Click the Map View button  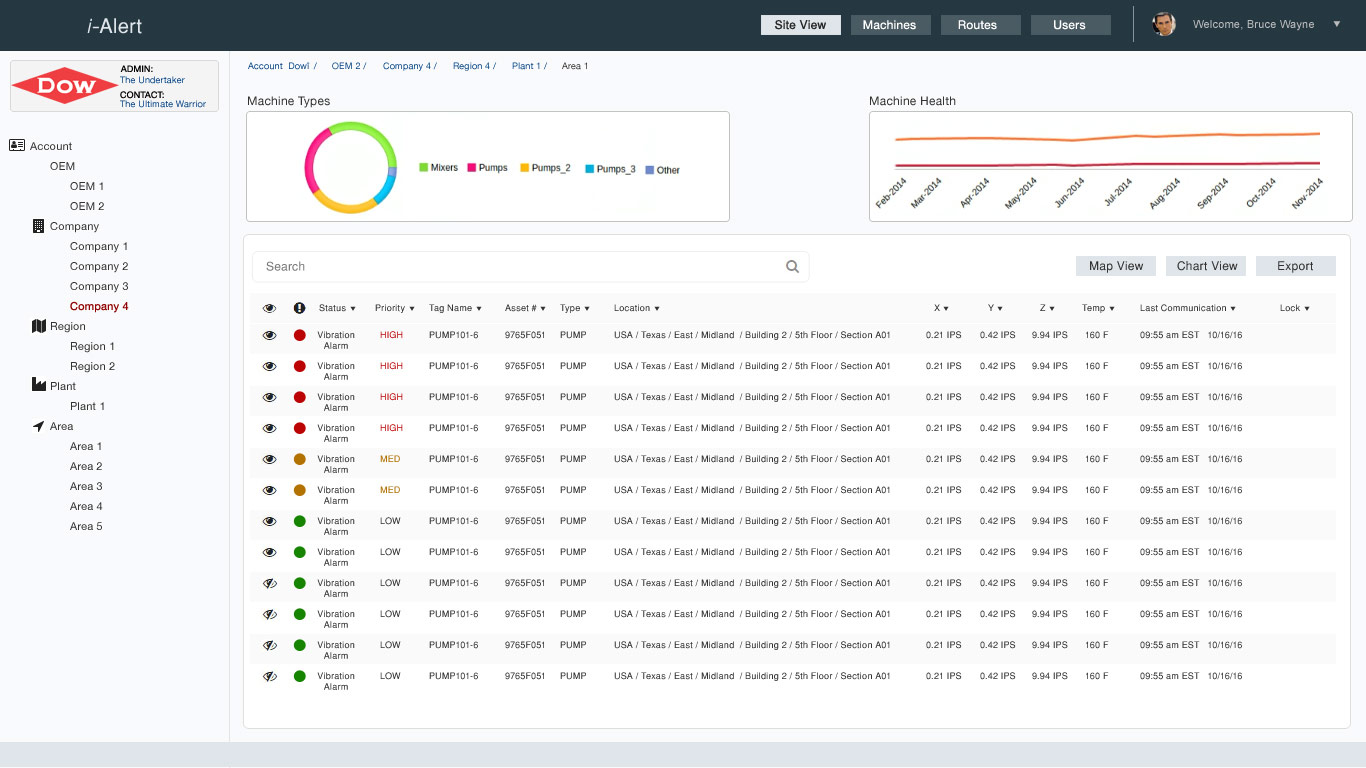(x=1116, y=266)
